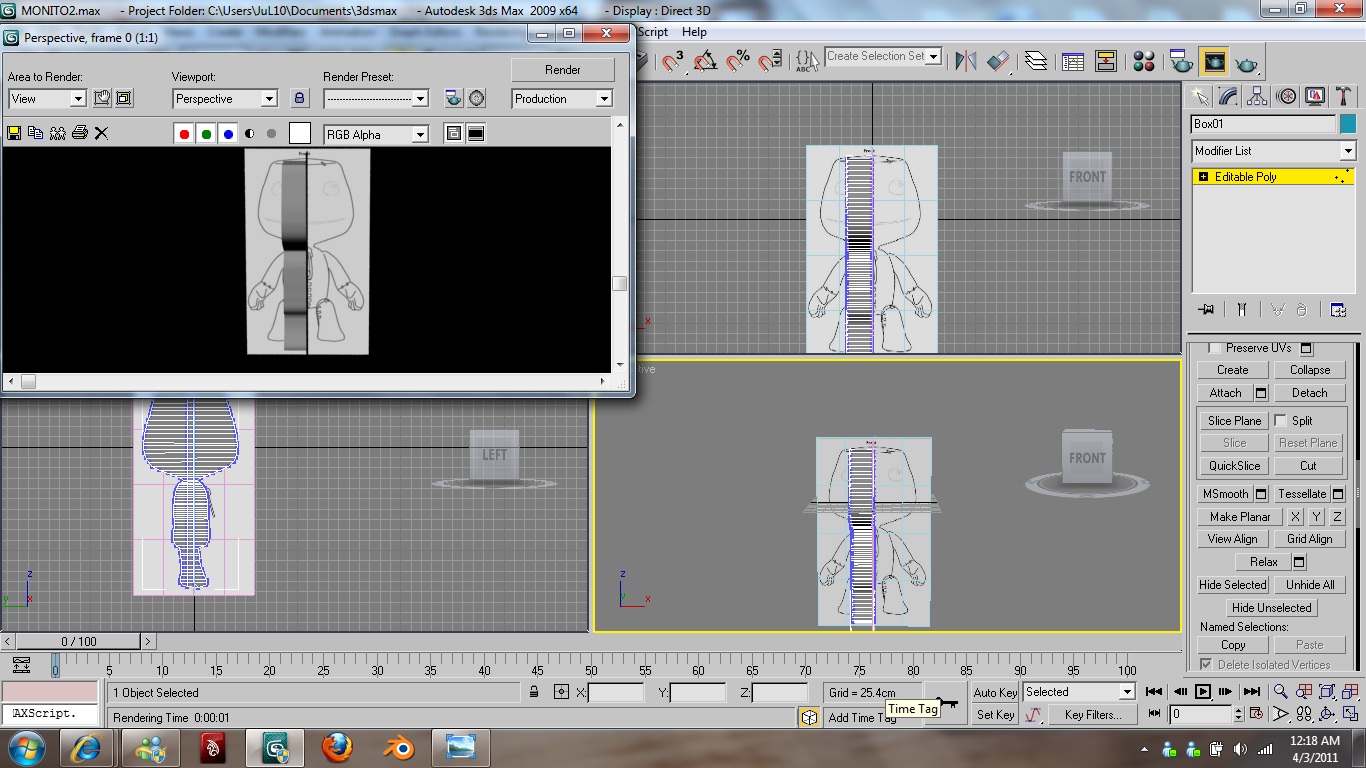Click the Auto Region Selected icon
The height and width of the screenshot is (768, 1366).
[124, 98]
